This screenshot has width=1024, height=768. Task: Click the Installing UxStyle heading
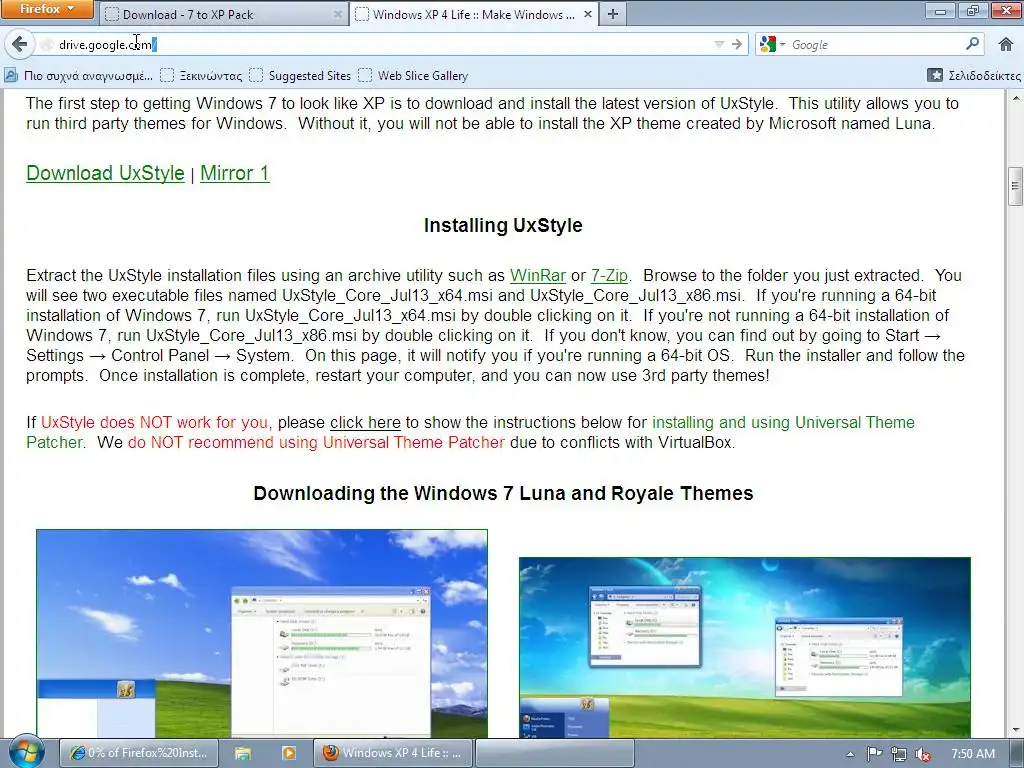pyautogui.click(x=503, y=225)
